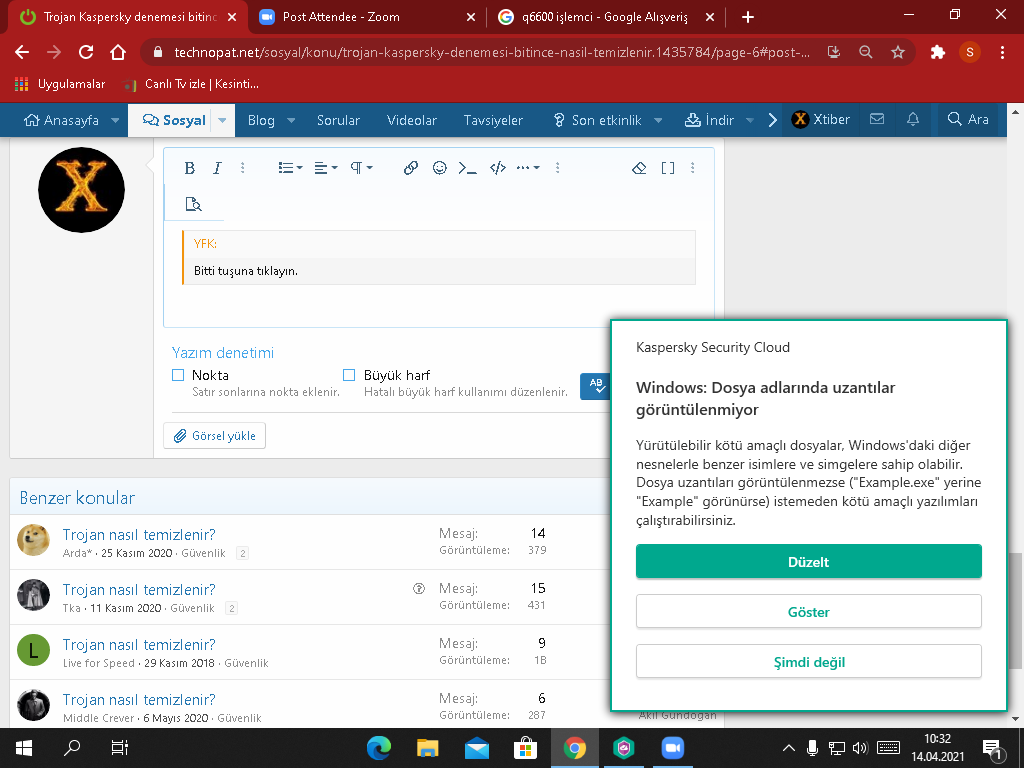1024x768 pixels.
Task: Open the Videolar menu item
Action: coord(411,120)
